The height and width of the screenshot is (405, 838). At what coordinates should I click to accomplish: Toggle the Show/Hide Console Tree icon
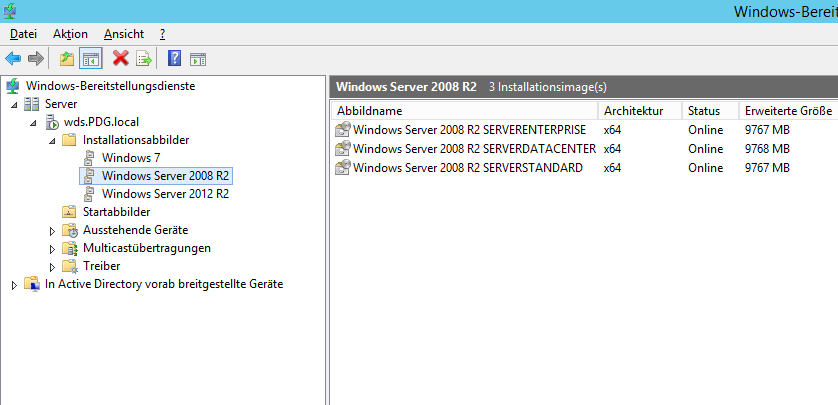pyautogui.click(x=90, y=59)
